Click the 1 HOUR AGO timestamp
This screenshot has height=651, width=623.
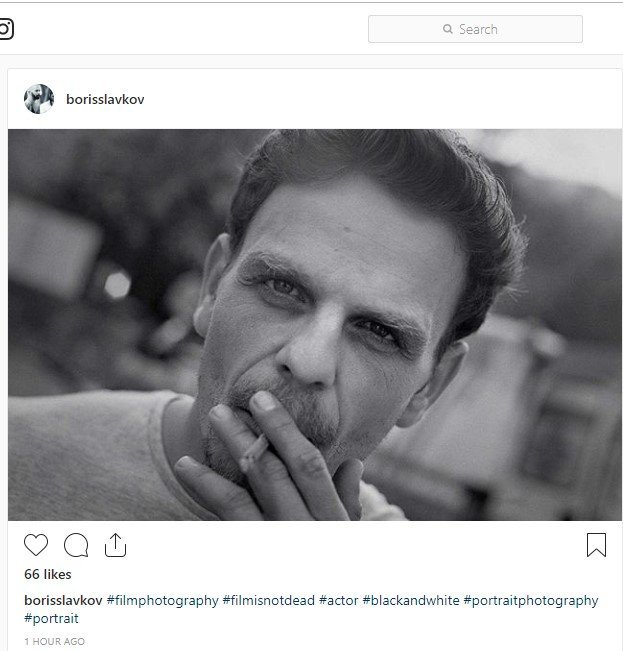pos(55,642)
